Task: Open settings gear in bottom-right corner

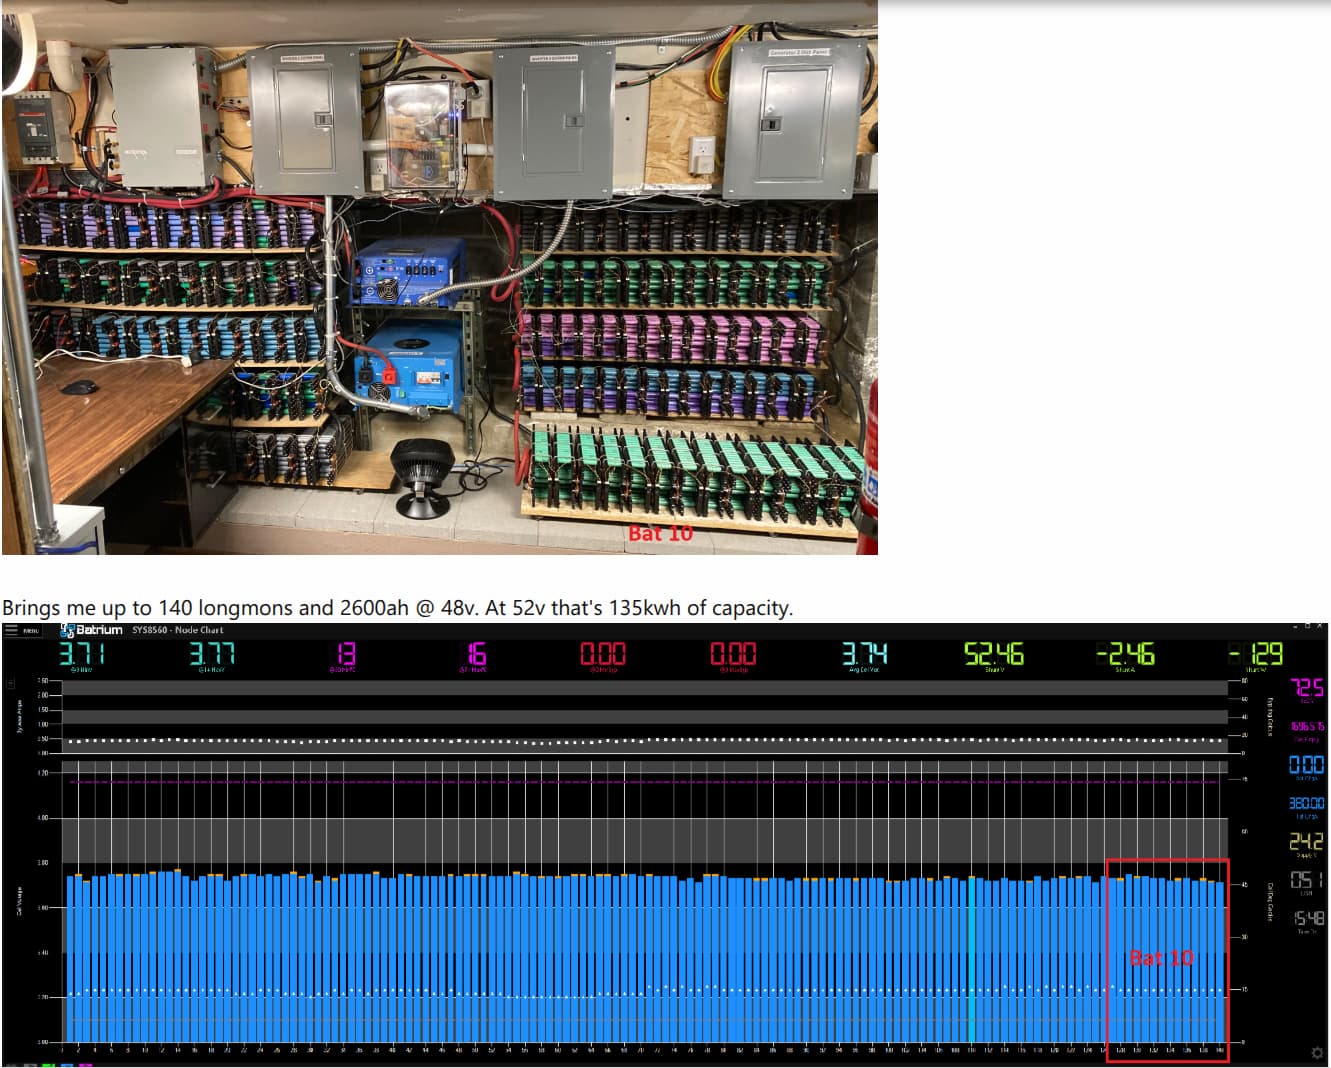Action: (1317, 1053)
